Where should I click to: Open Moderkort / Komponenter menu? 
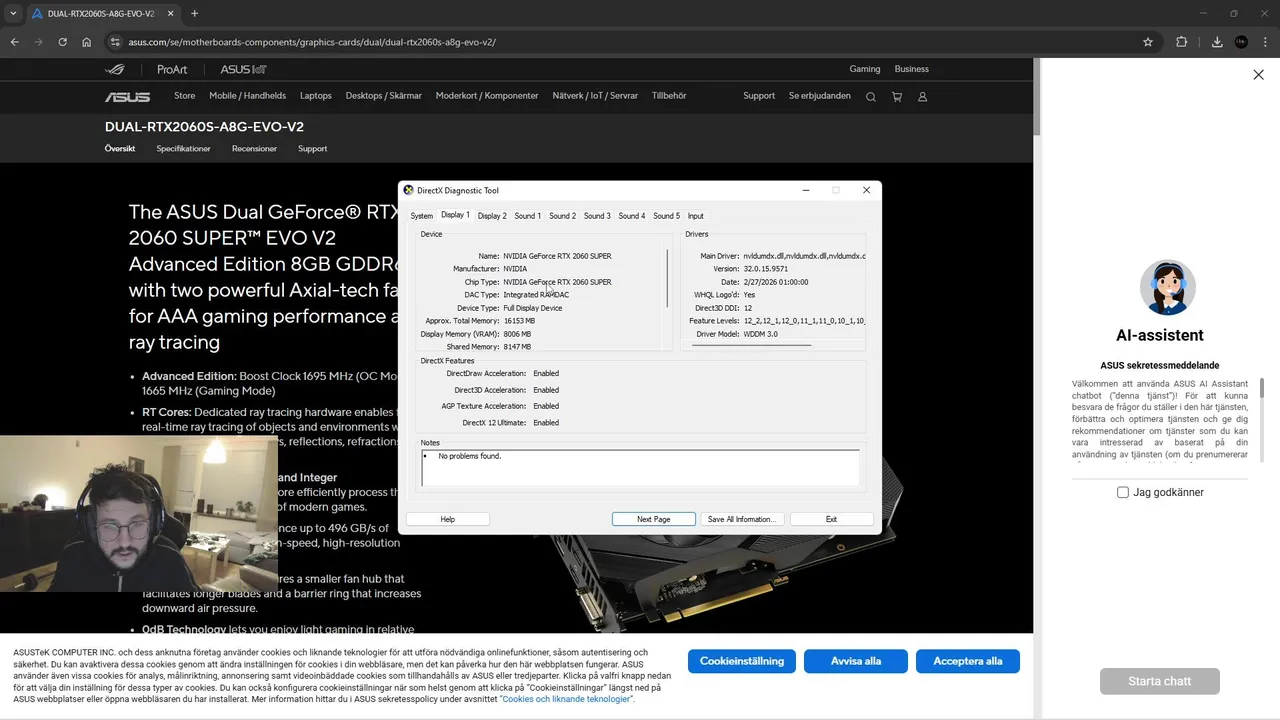[487, 96]
